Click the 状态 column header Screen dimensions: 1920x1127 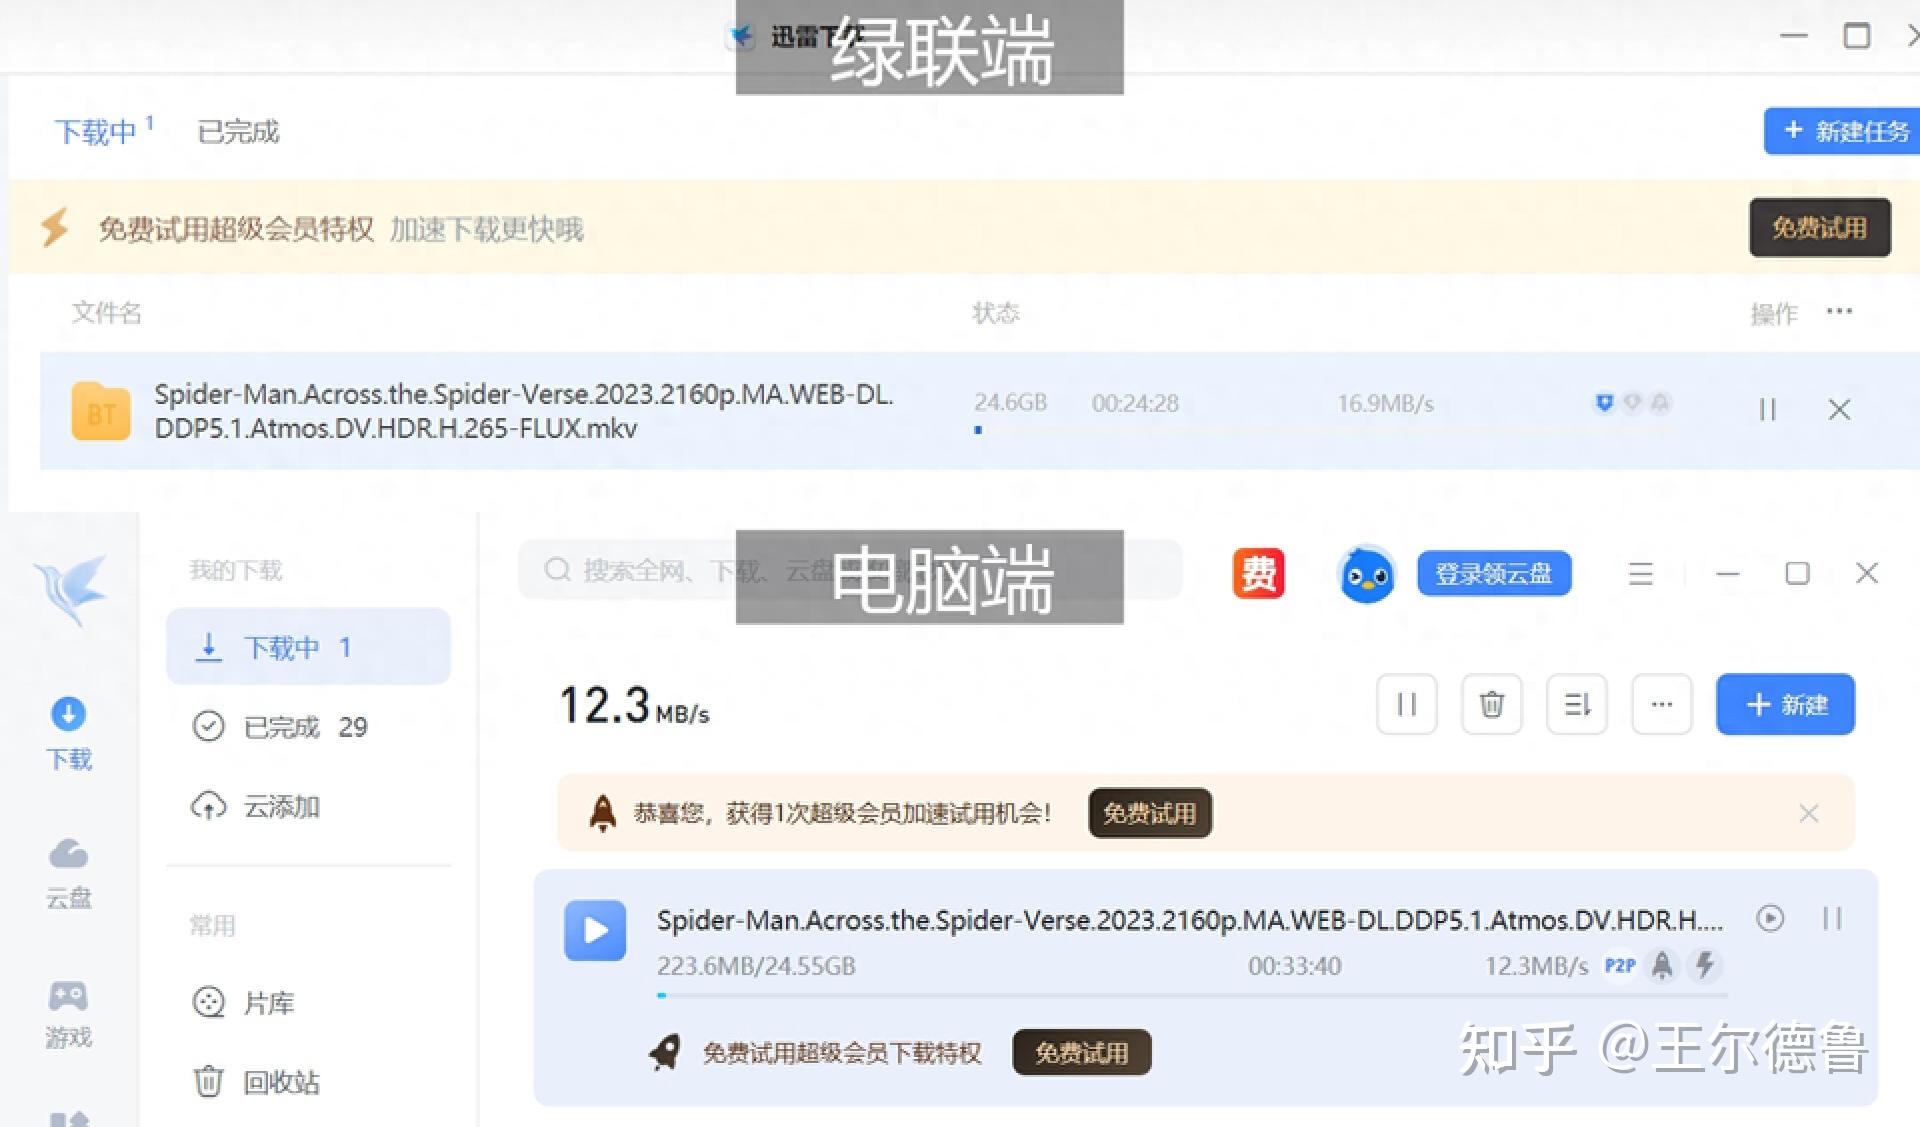tap(995, 313)
